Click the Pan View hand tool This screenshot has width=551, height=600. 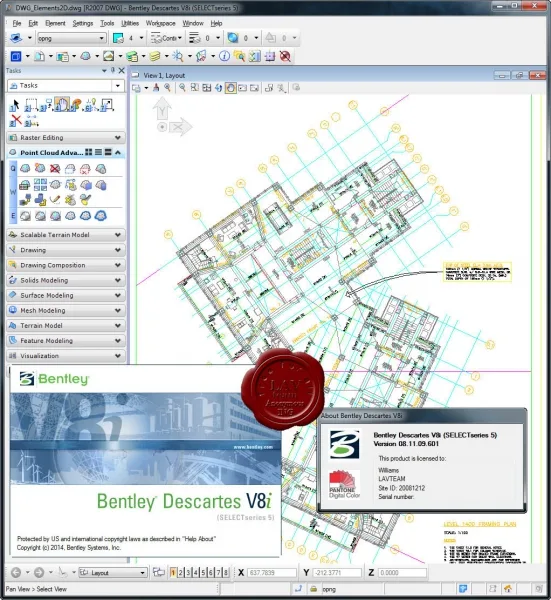coord(61,104)
